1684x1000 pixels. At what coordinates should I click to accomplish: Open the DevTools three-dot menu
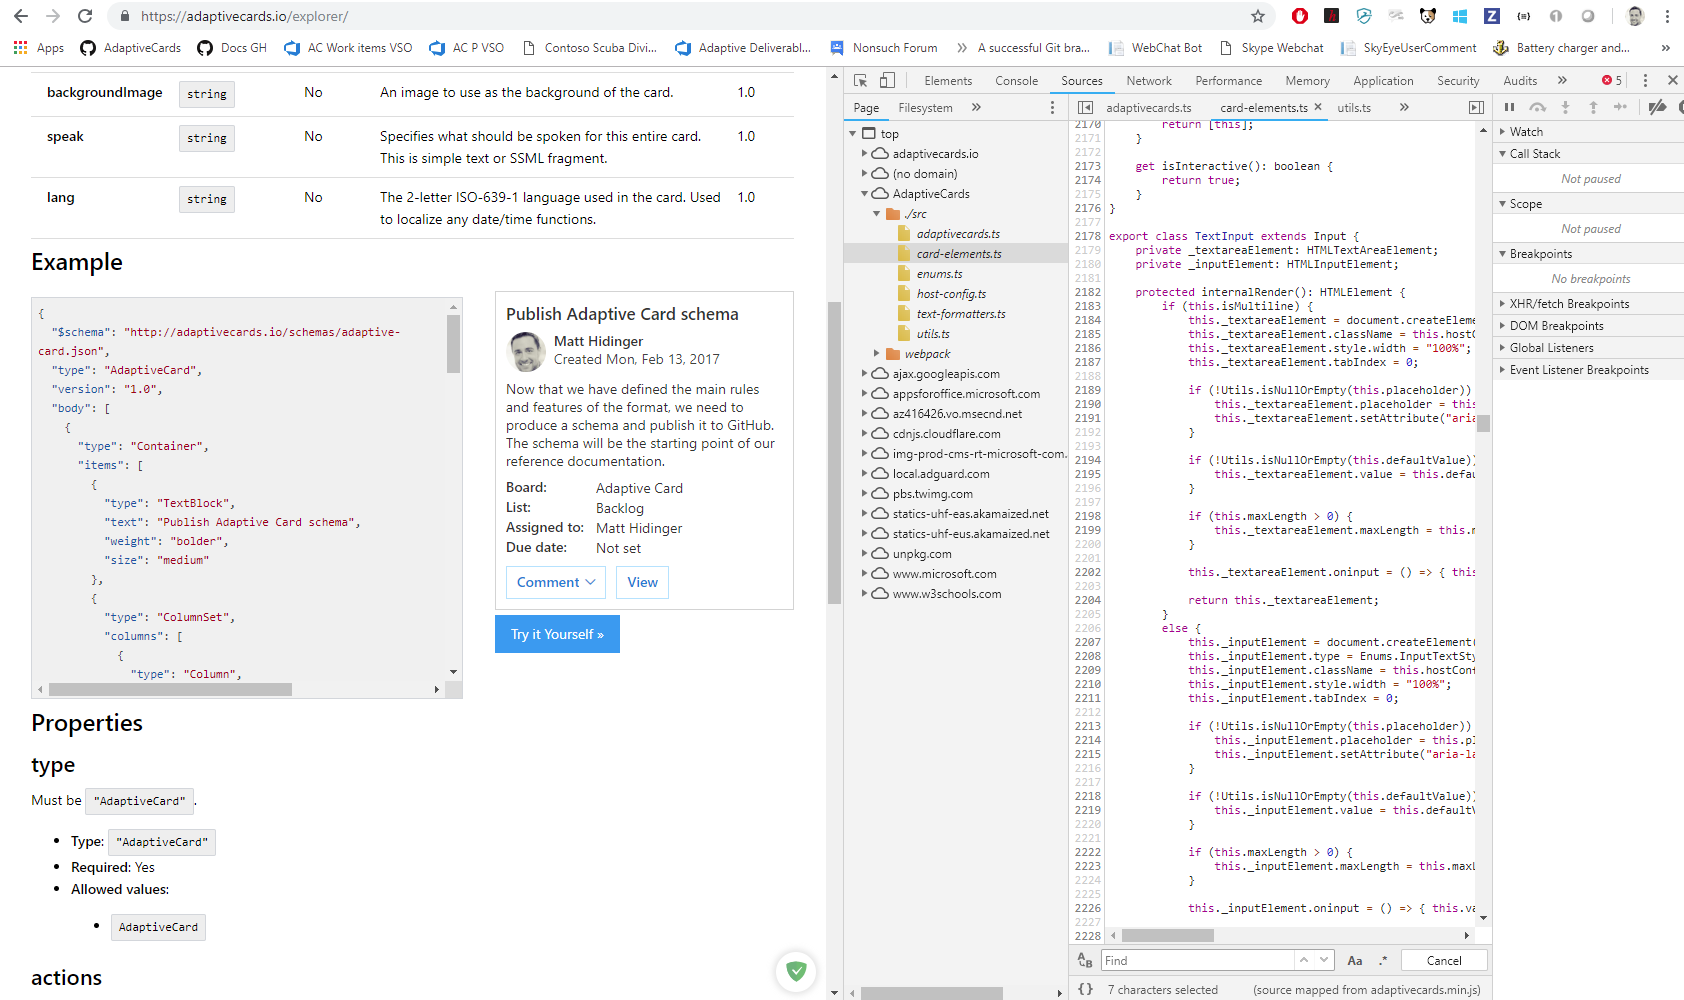tap(1646, 80)
